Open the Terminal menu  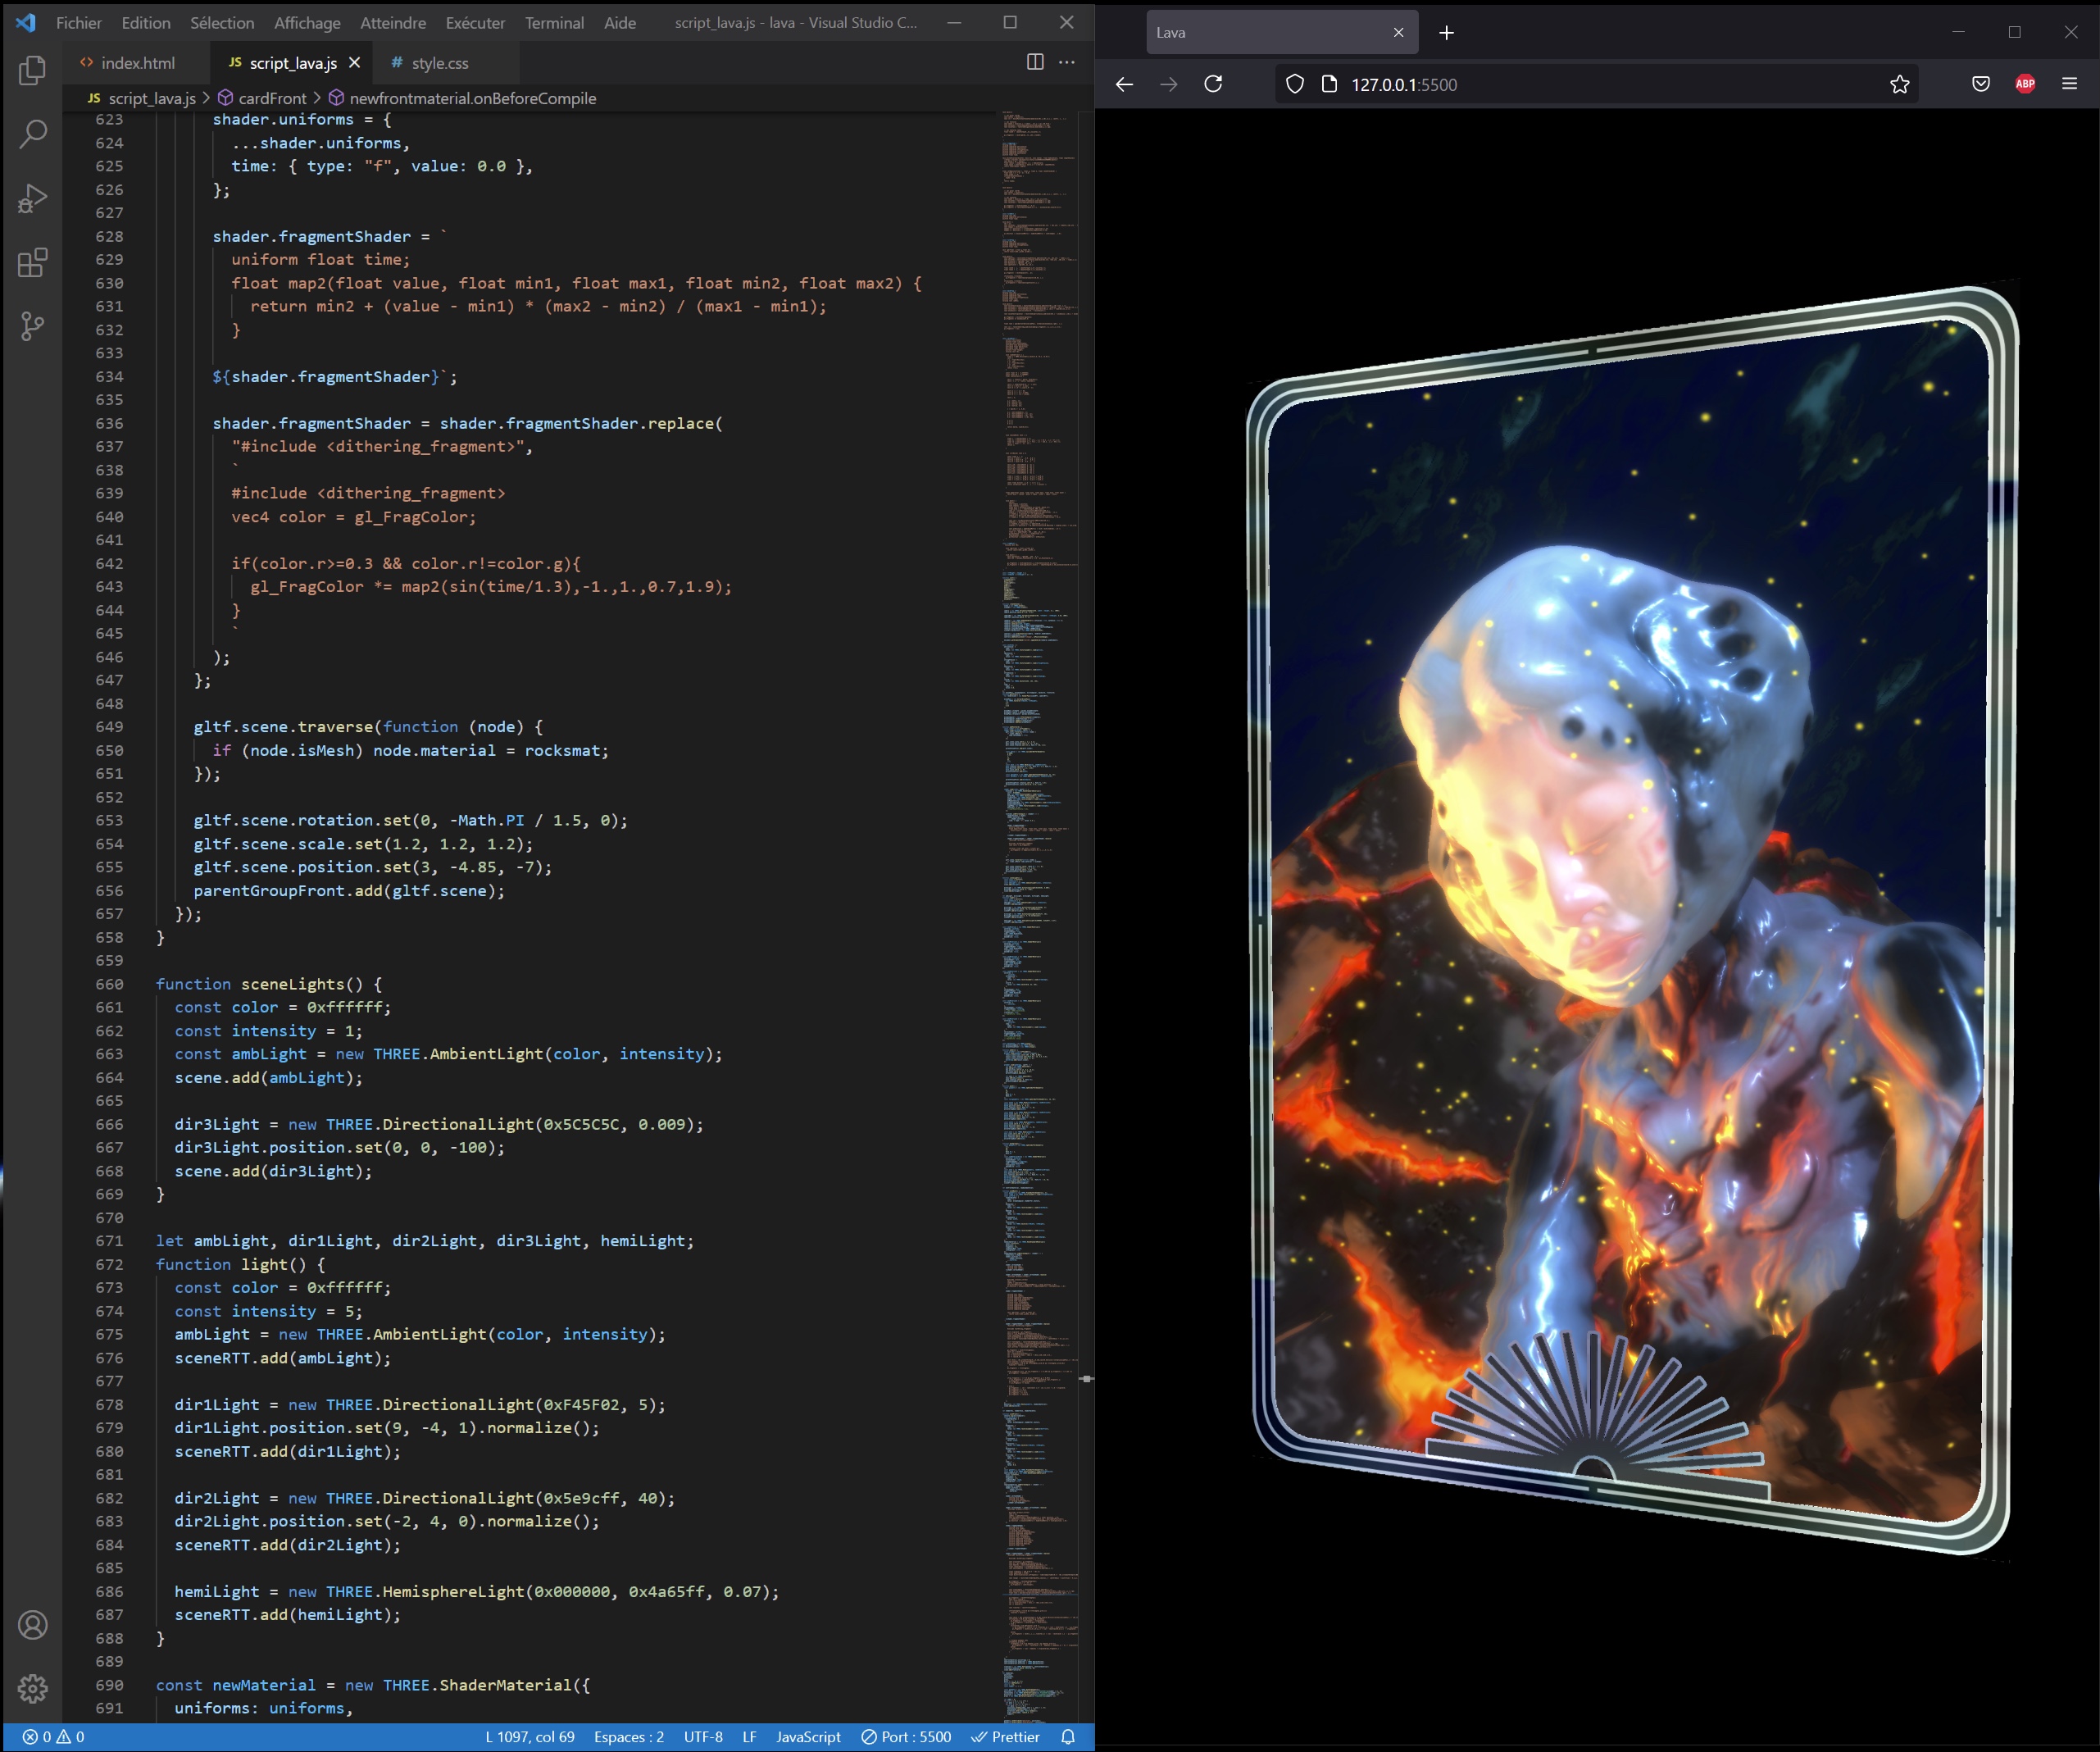[554, 22]
